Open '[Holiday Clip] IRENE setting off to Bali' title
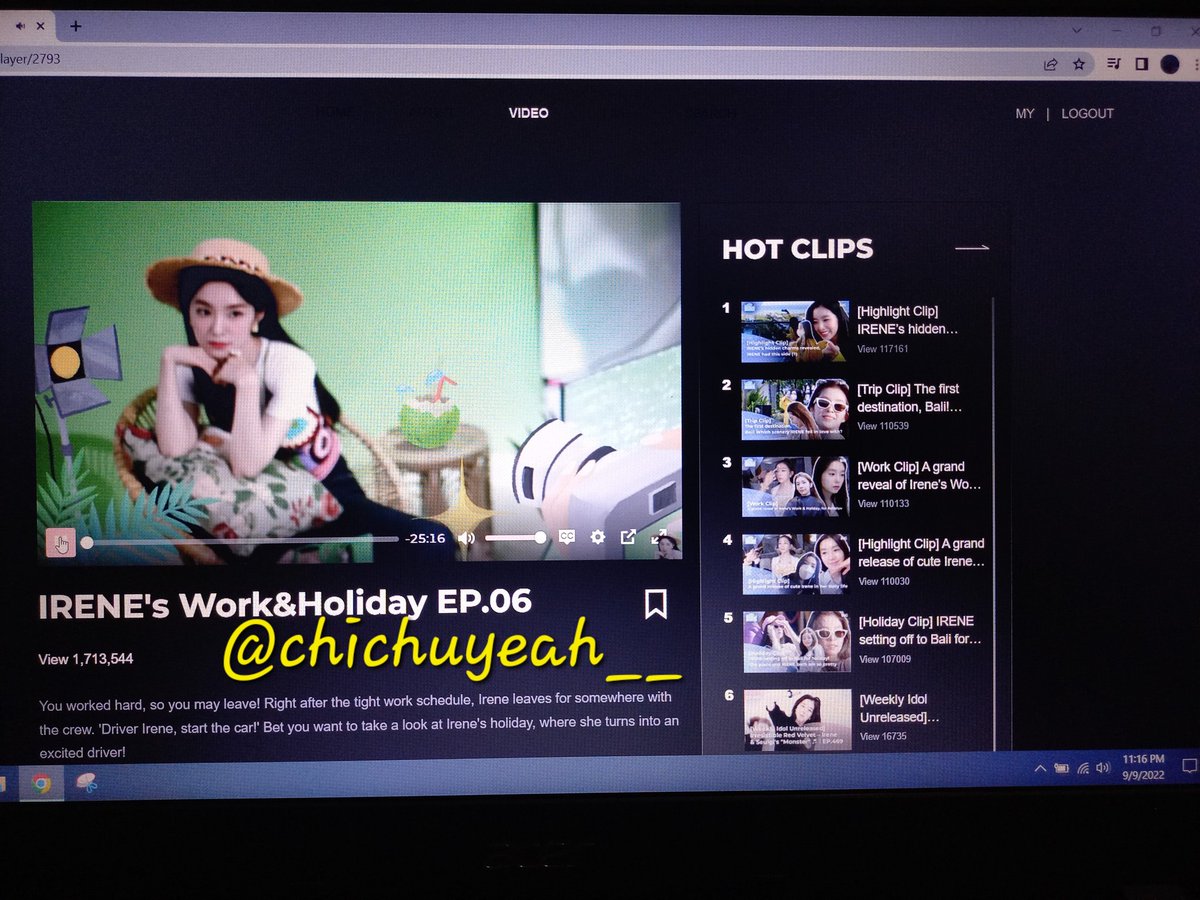 pos(920,630)
